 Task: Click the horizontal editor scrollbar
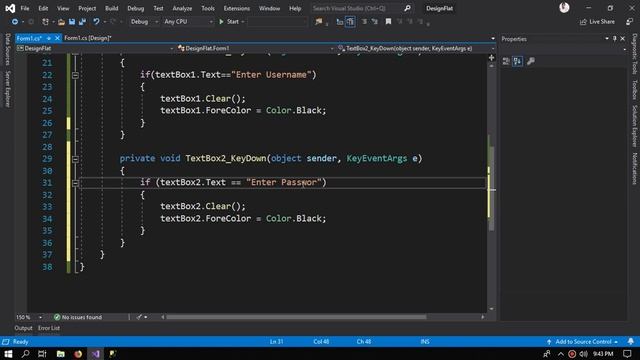pyautogui.click(x=297, y=317)
